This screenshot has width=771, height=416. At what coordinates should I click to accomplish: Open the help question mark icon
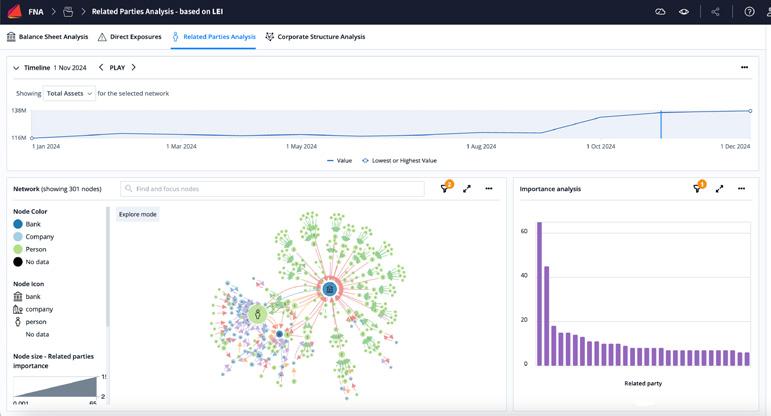pos(749,11)
